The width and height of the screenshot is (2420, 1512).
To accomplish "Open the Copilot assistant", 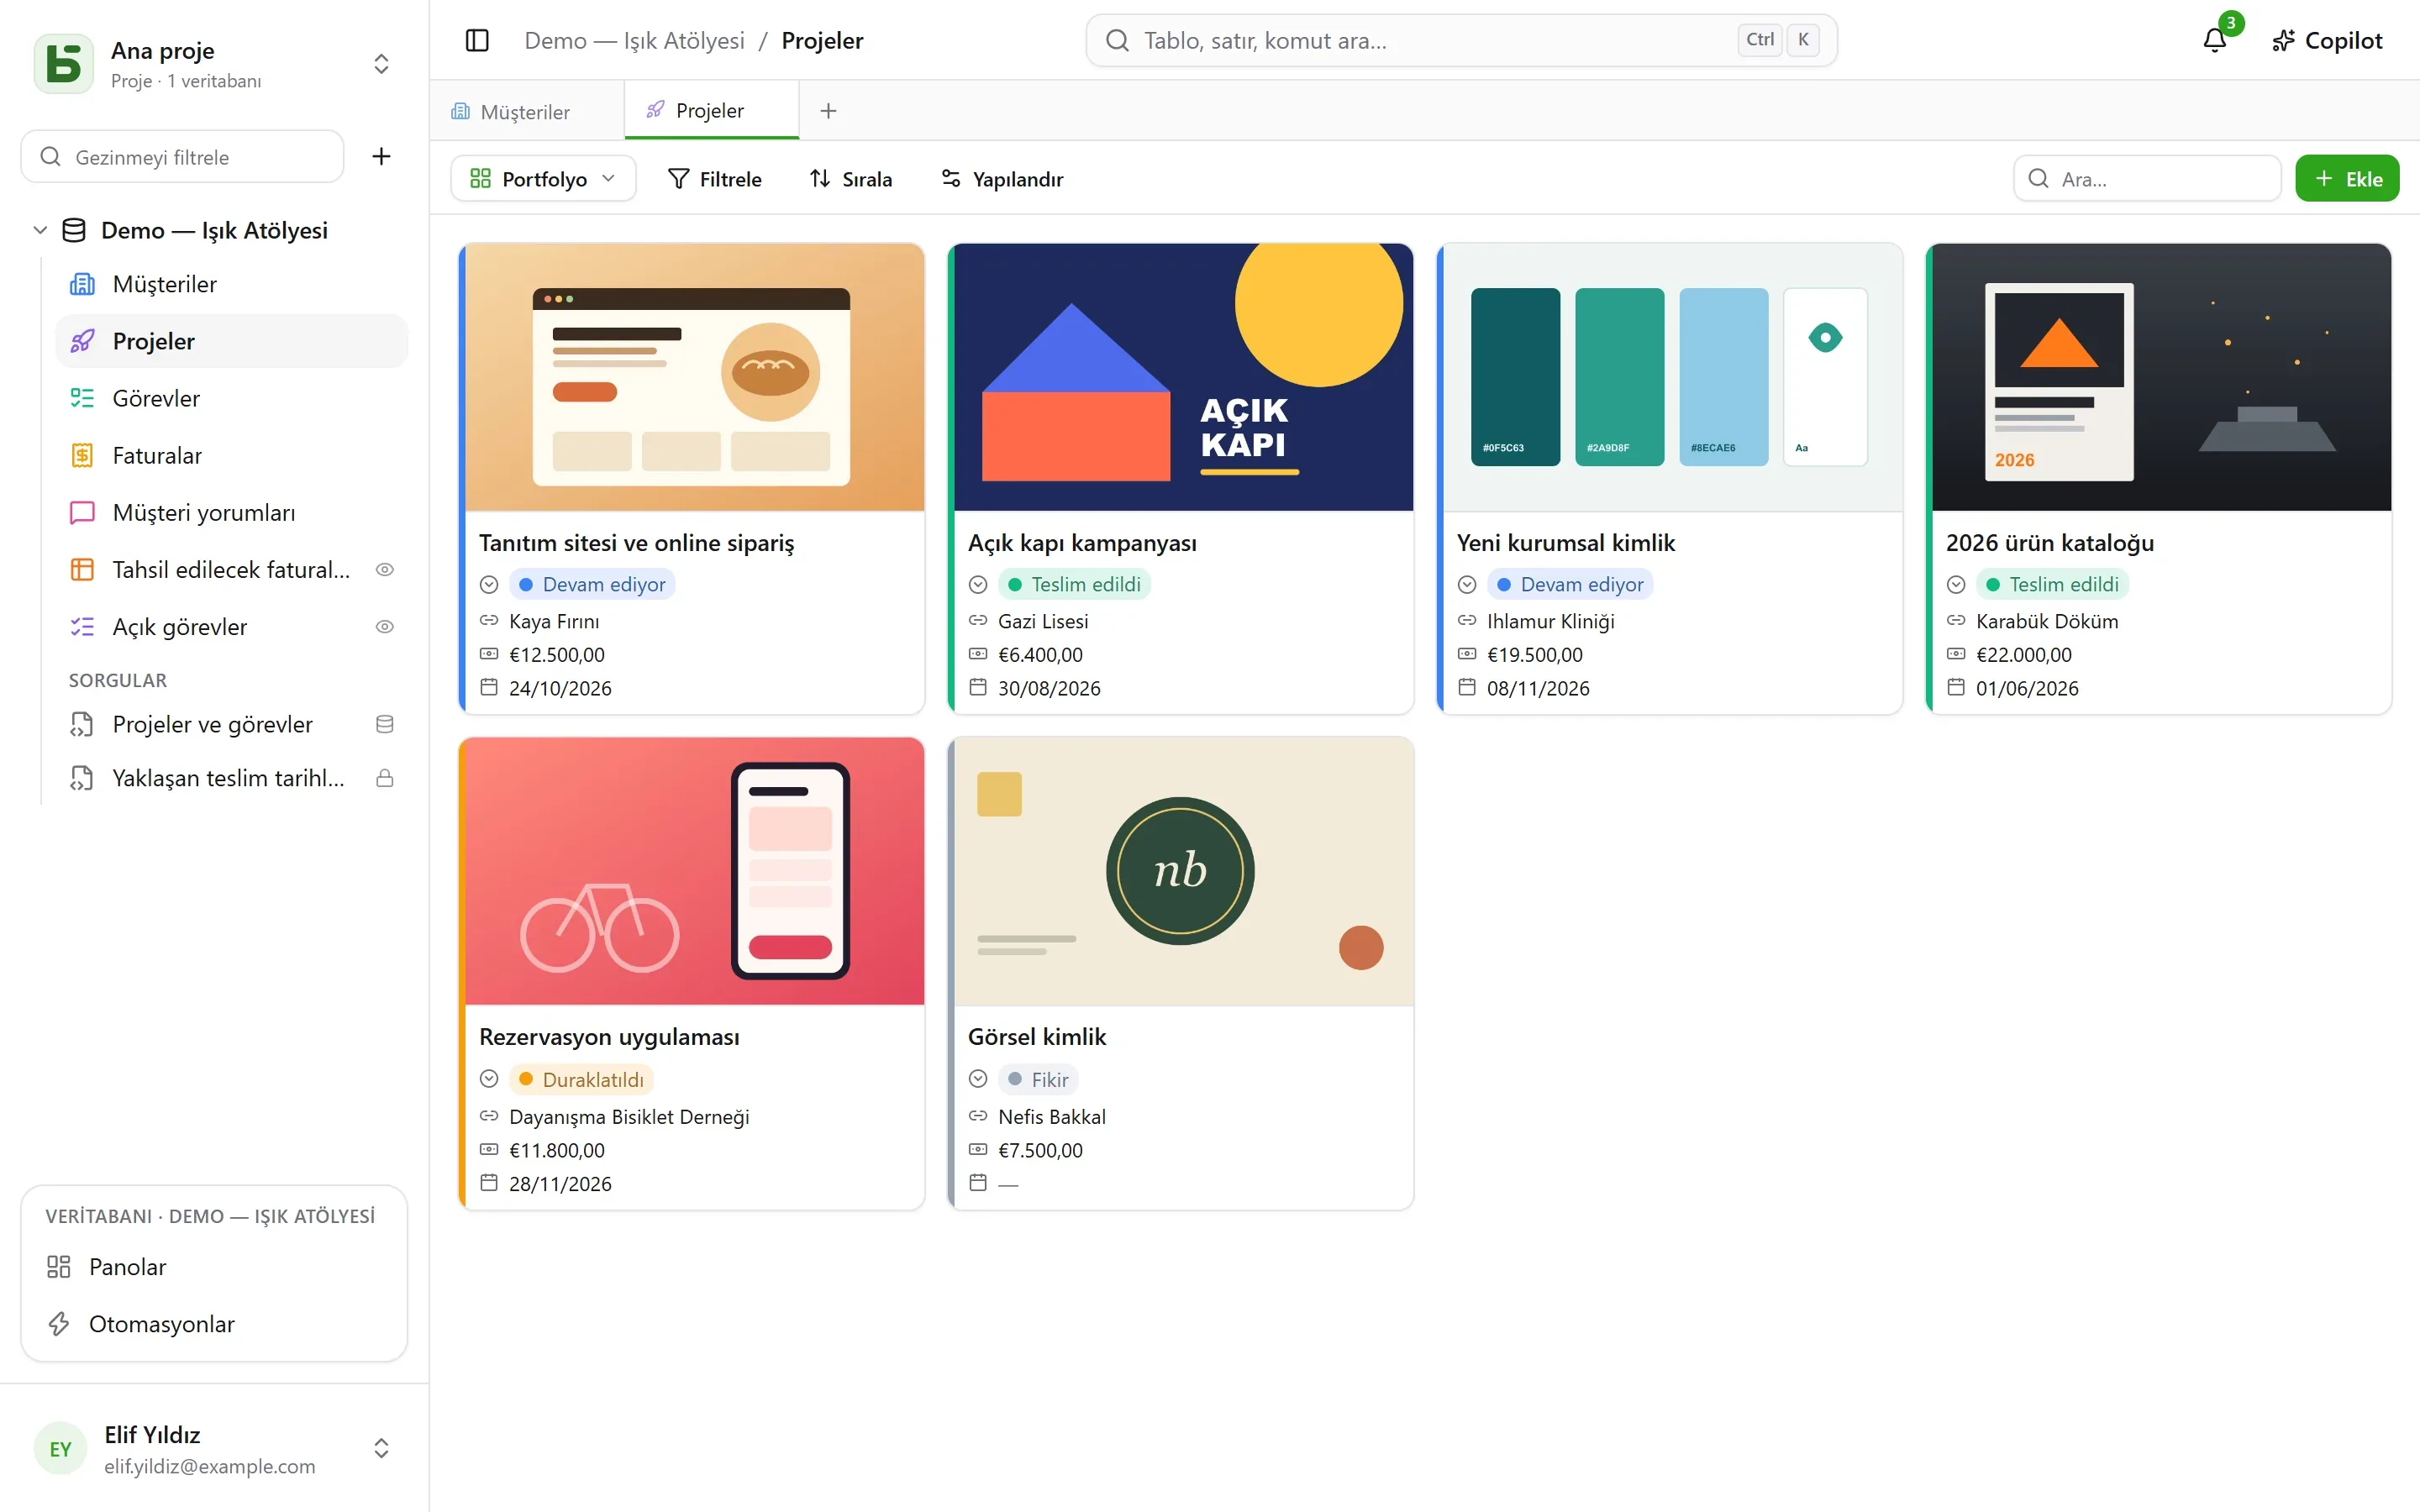I will (x=2328, y=40).
